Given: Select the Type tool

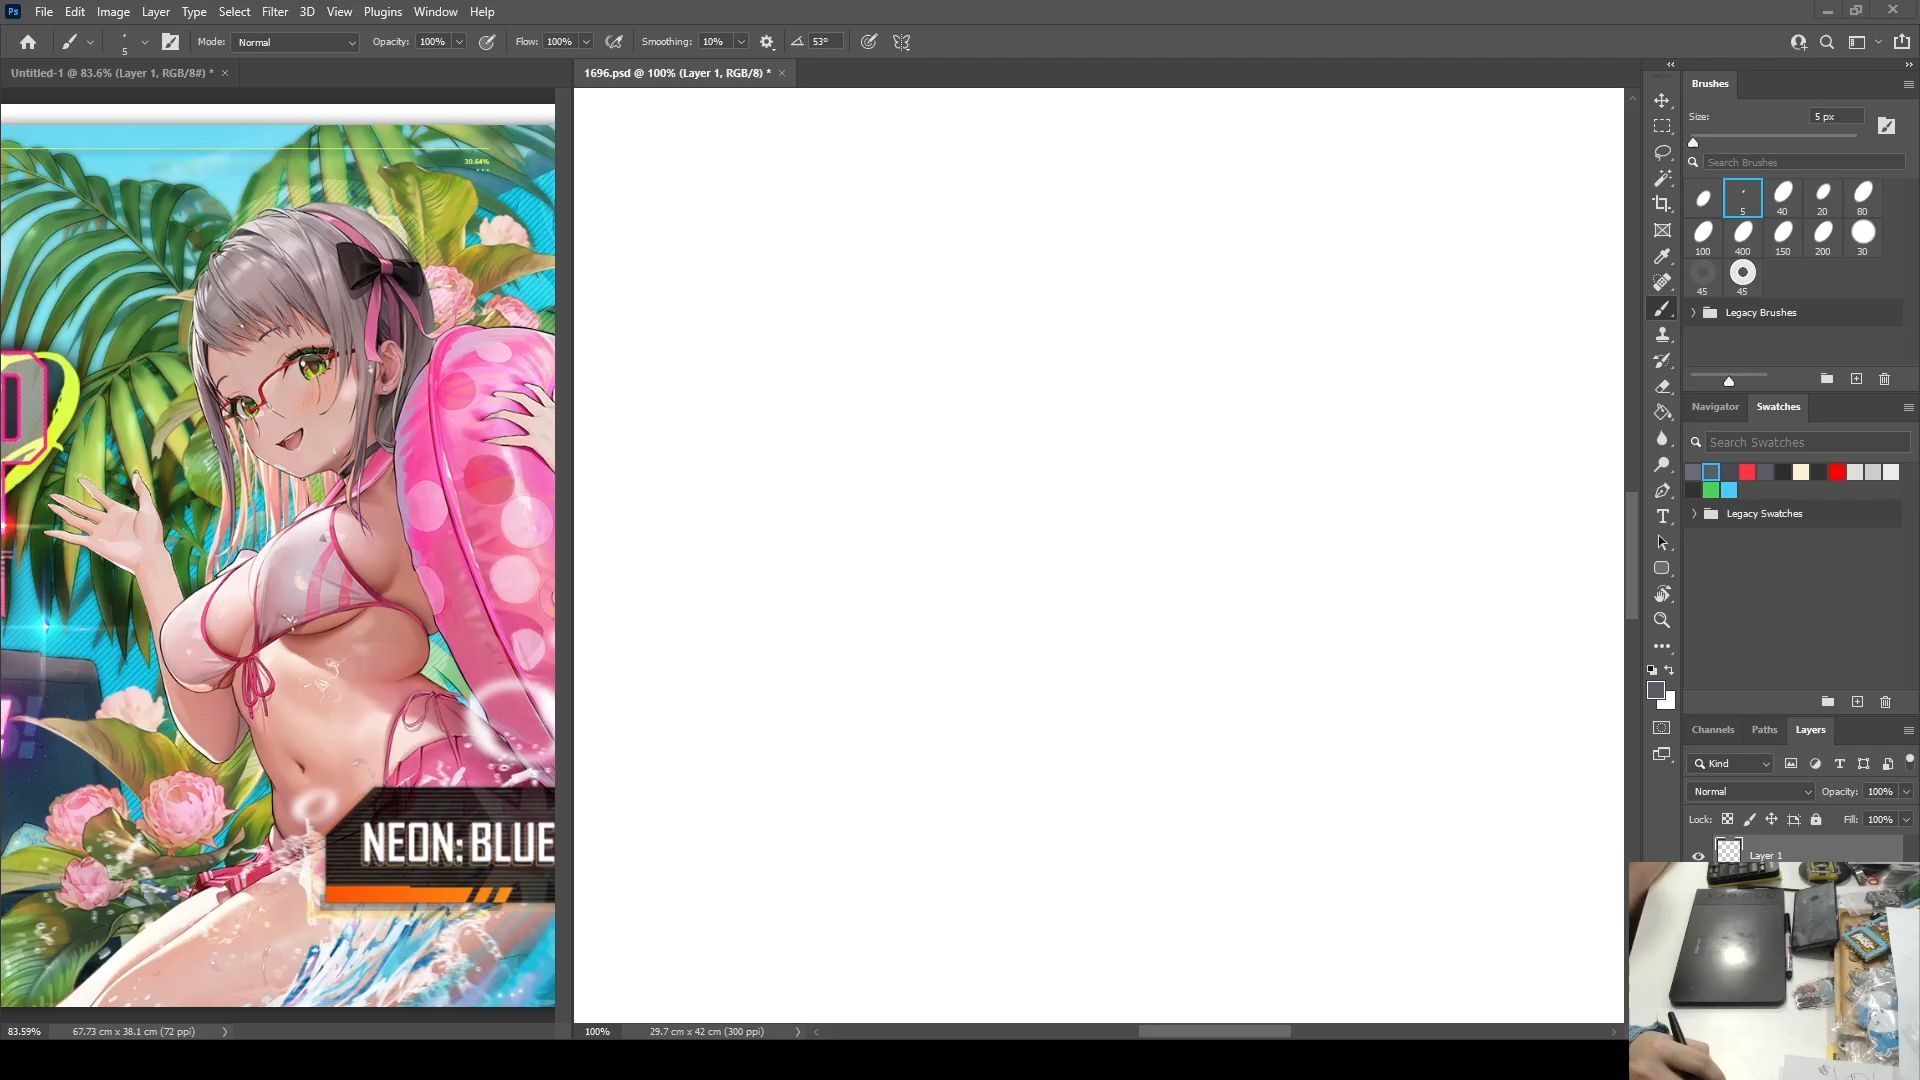Looking at the screenshot, I should [x=1662, y=516].
